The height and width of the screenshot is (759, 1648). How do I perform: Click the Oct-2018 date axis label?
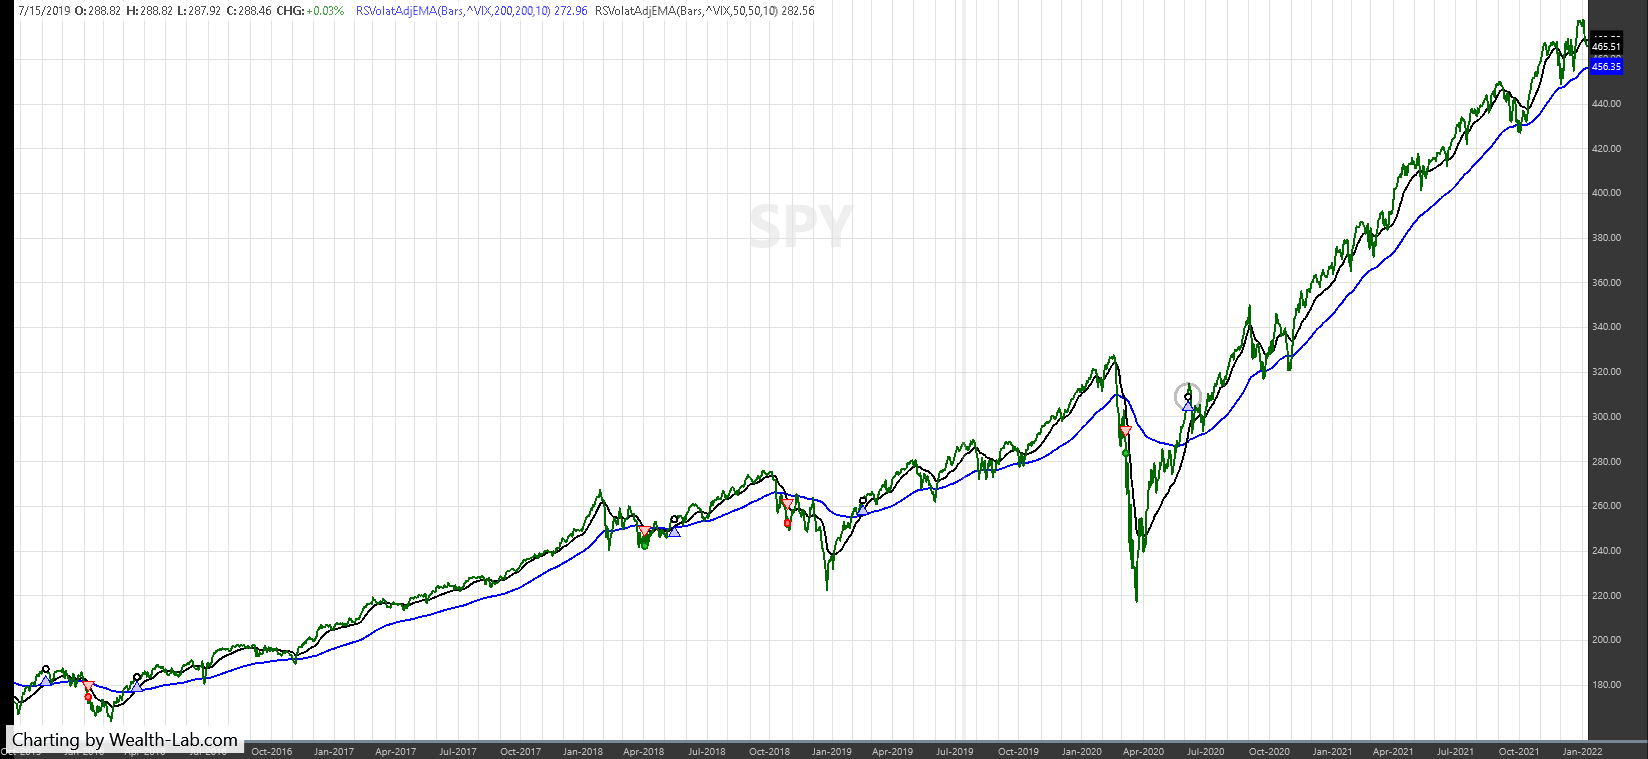(x=769, y=751)
